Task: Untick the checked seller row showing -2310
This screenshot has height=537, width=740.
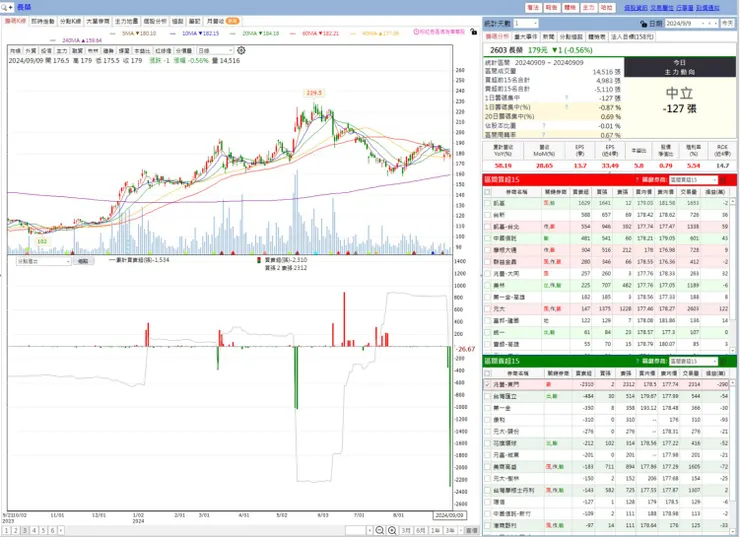Action: click(488, 385)
